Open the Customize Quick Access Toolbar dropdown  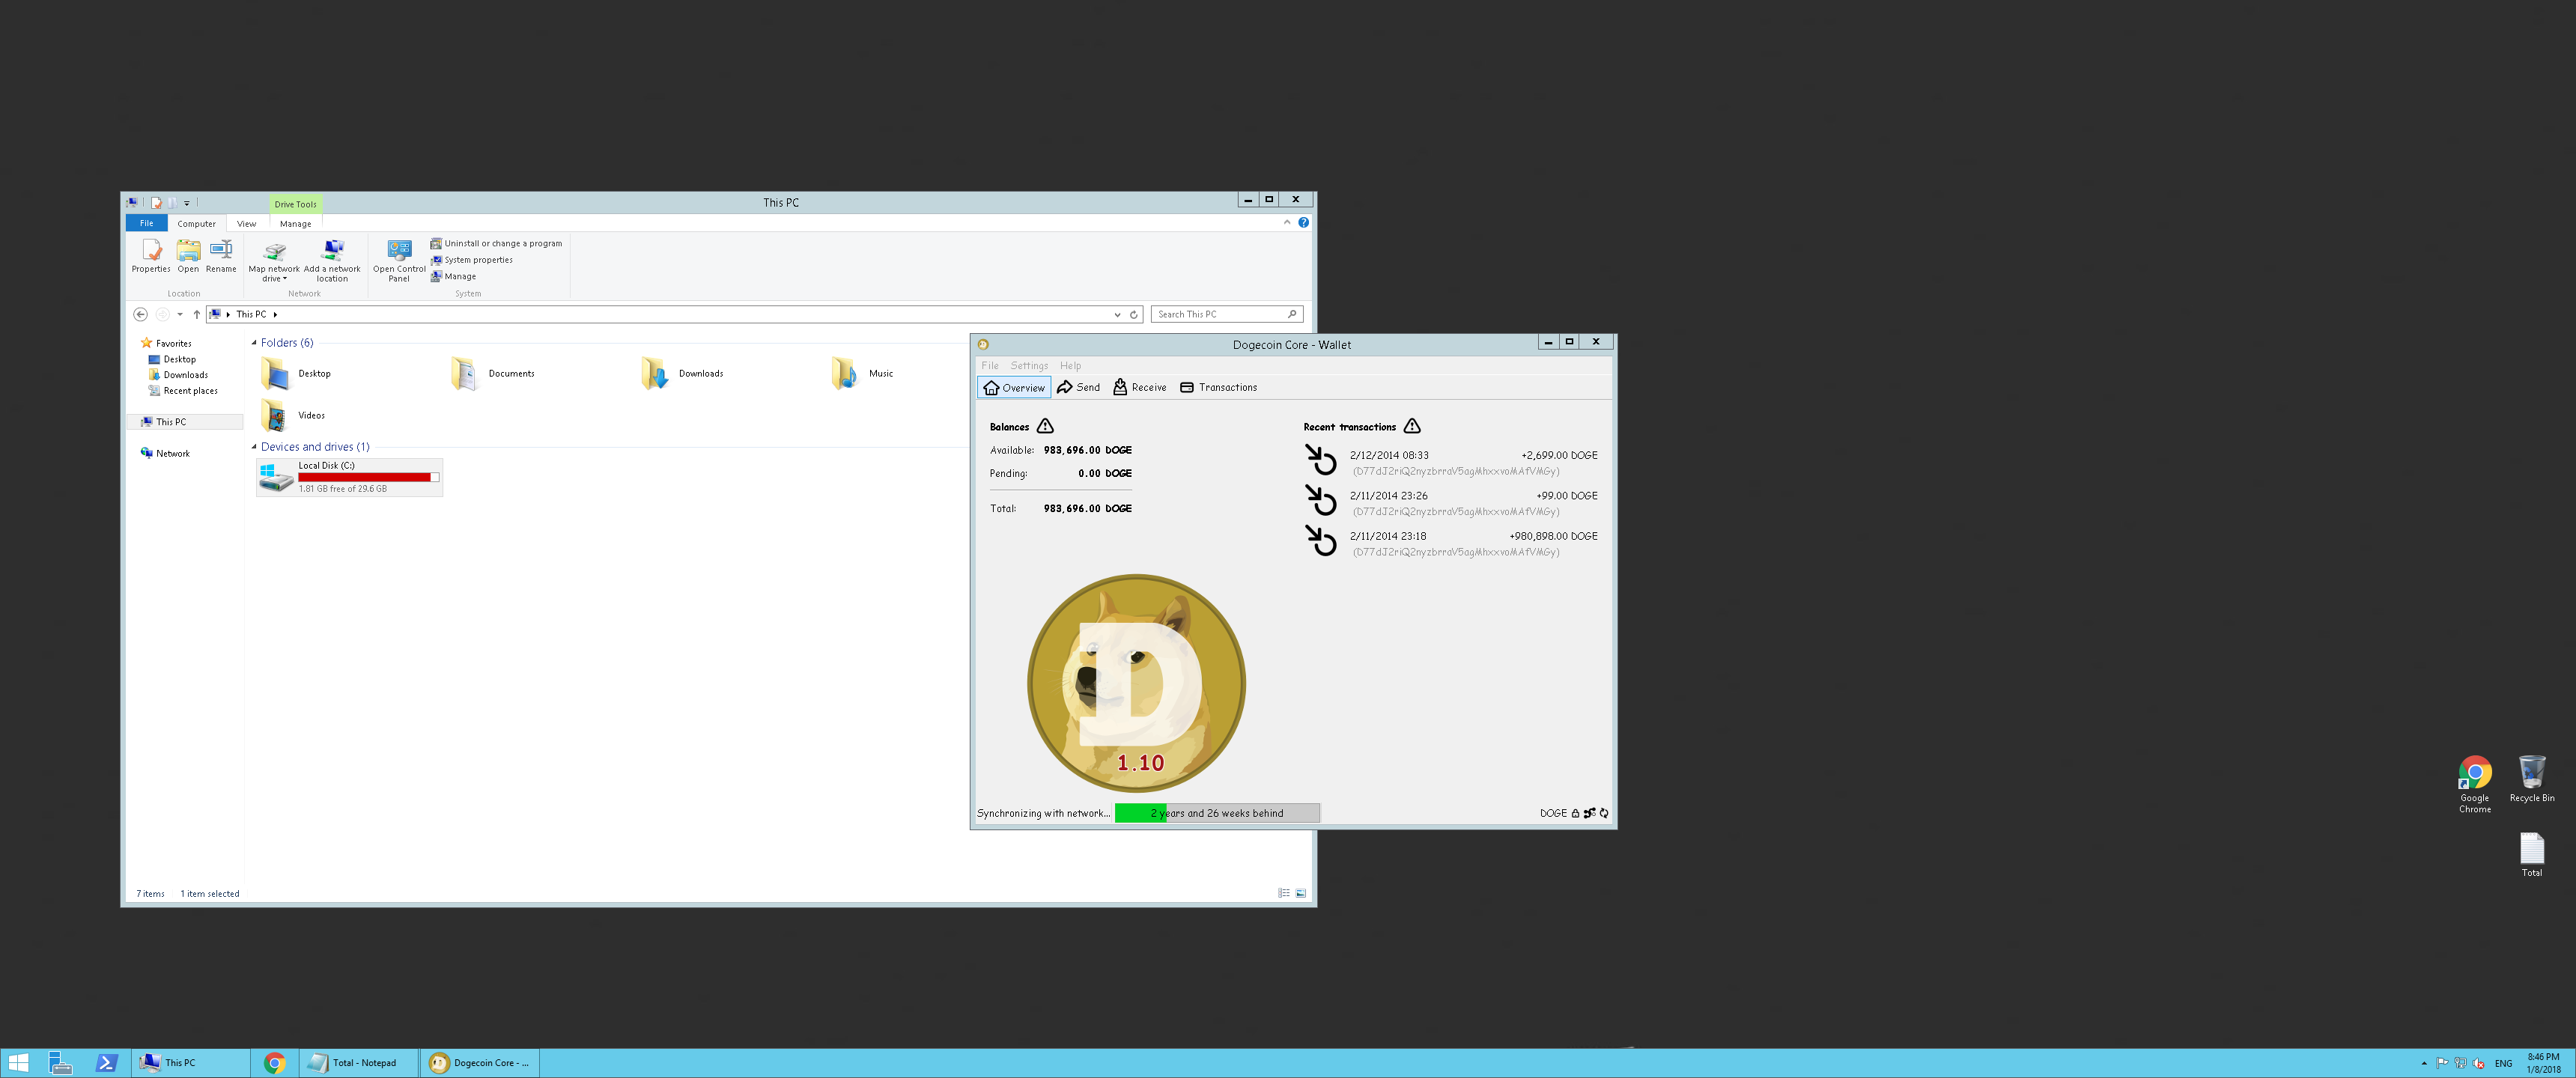[x=187, y=203]
